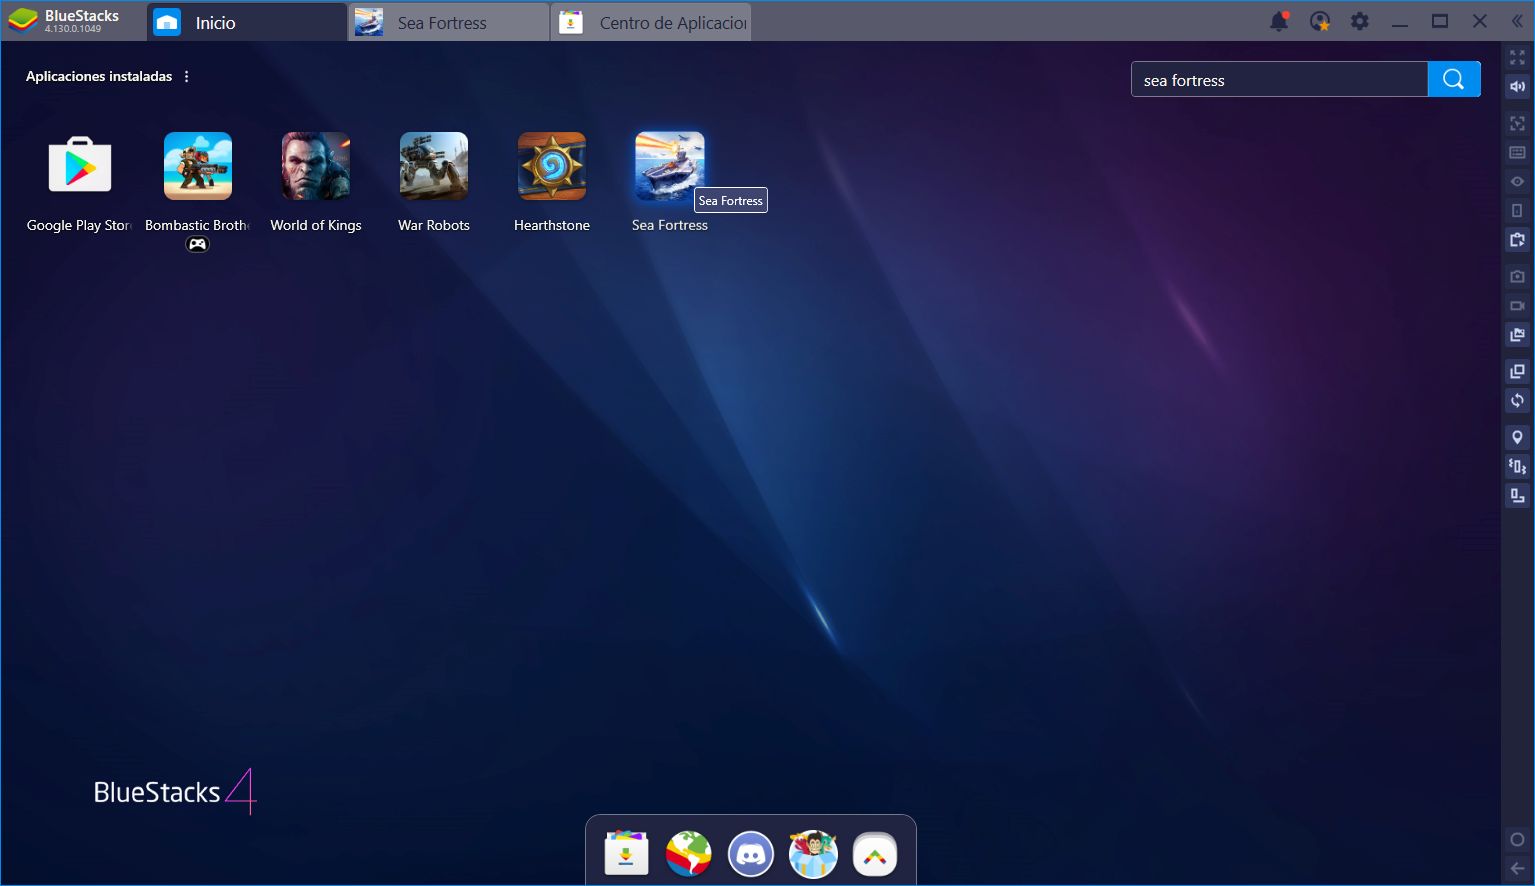Screen dimensions: 1535x886
Task: Focus the sea fortress search field
Action: tap(1279, 79)
